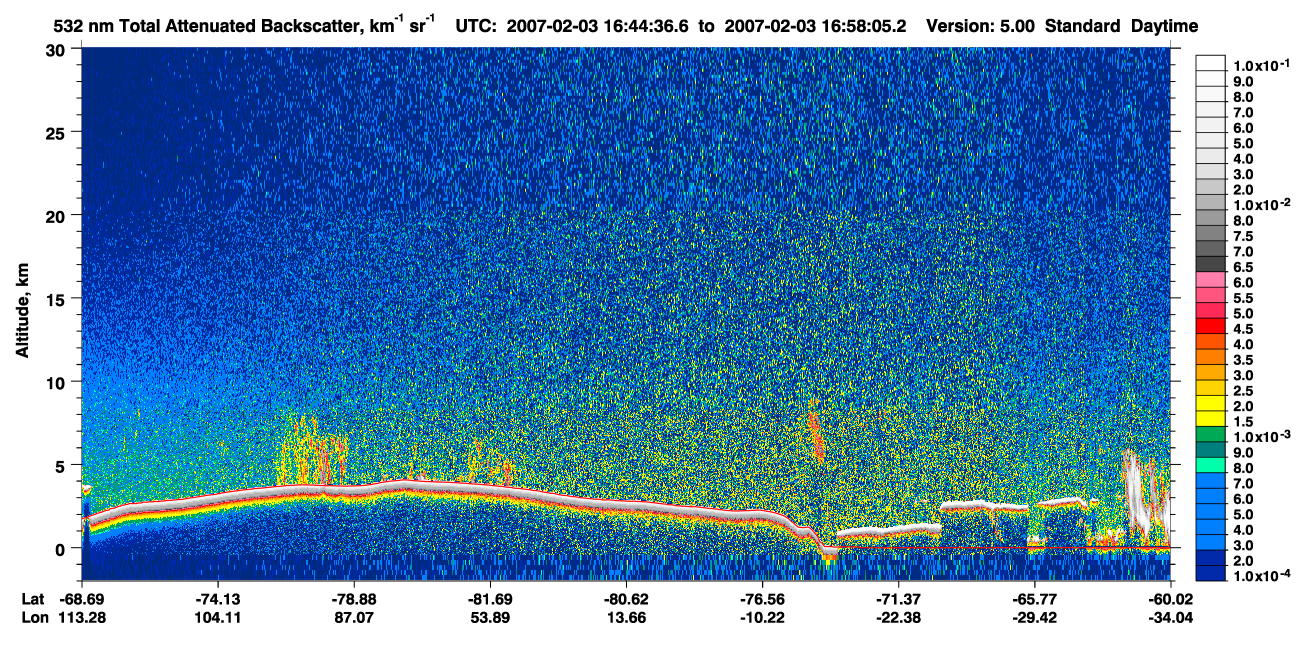This screenshot has width=1300, height=667.
Task: Pick the pink swatch labeled 5.5
Action: coord(1210,295)
